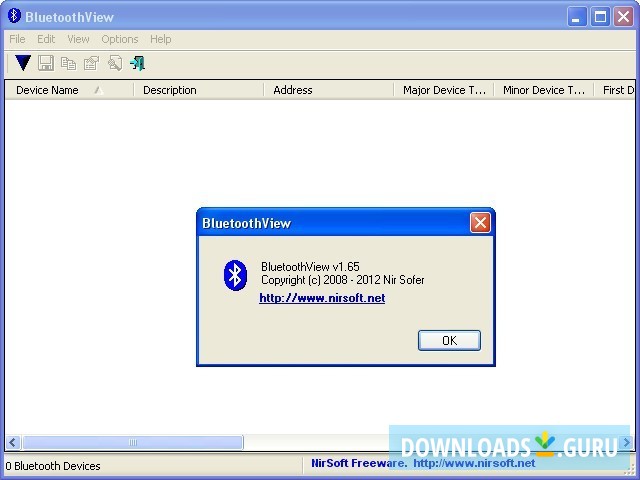The width and height of the screenshot is (640, 480).
Task: Open the Options menu
Action: [120, 39]
